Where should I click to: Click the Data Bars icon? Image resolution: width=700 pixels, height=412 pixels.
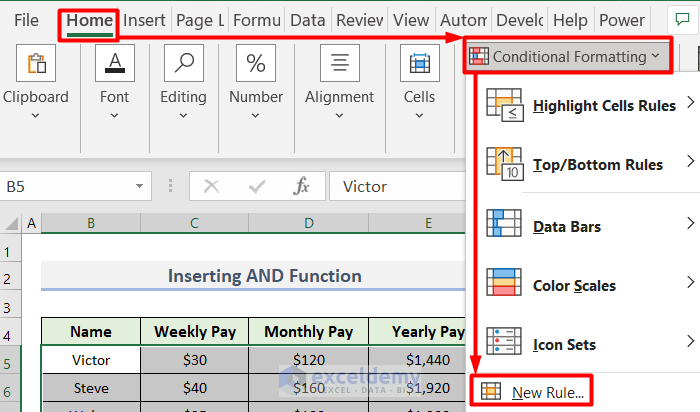coord(504,223)
